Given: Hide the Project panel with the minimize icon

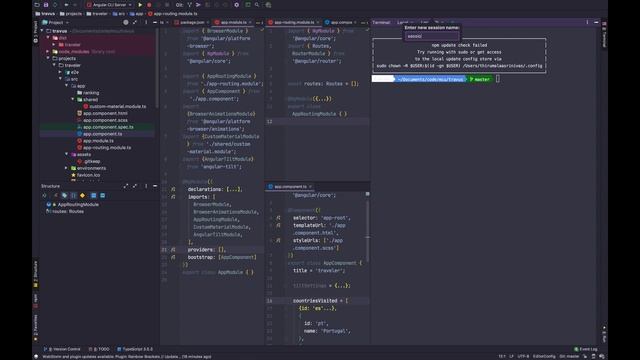Looking at the screenshot, I should (x=155, y=22).
